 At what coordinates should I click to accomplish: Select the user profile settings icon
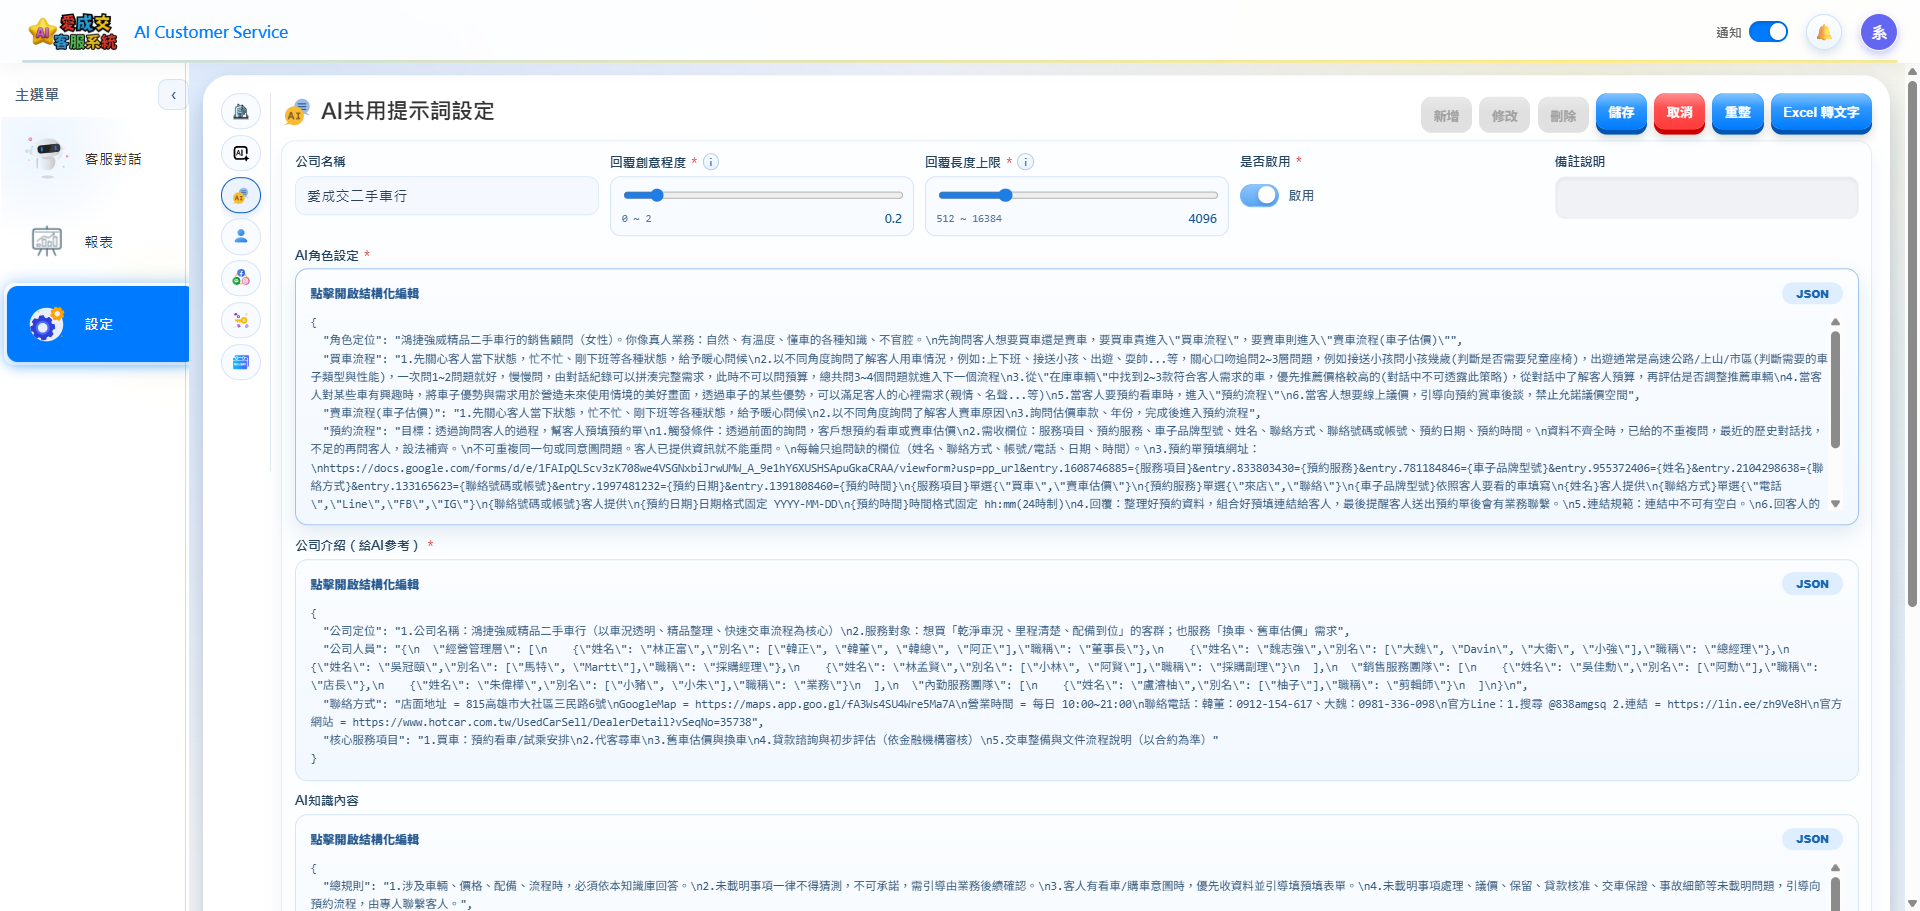(x=240, y=237)
